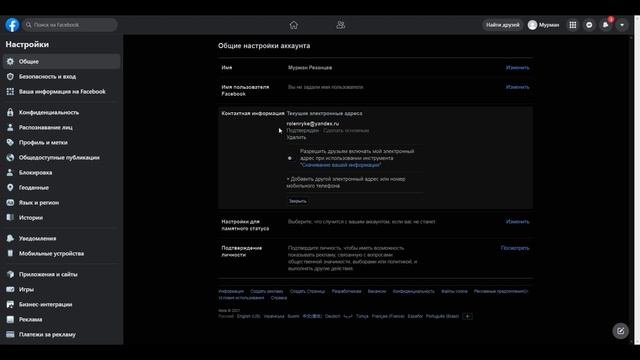The width and height of the screenshot is (640, 360).
Task: Open the Мурман profile chip
Action: click(x=543, y=25)
